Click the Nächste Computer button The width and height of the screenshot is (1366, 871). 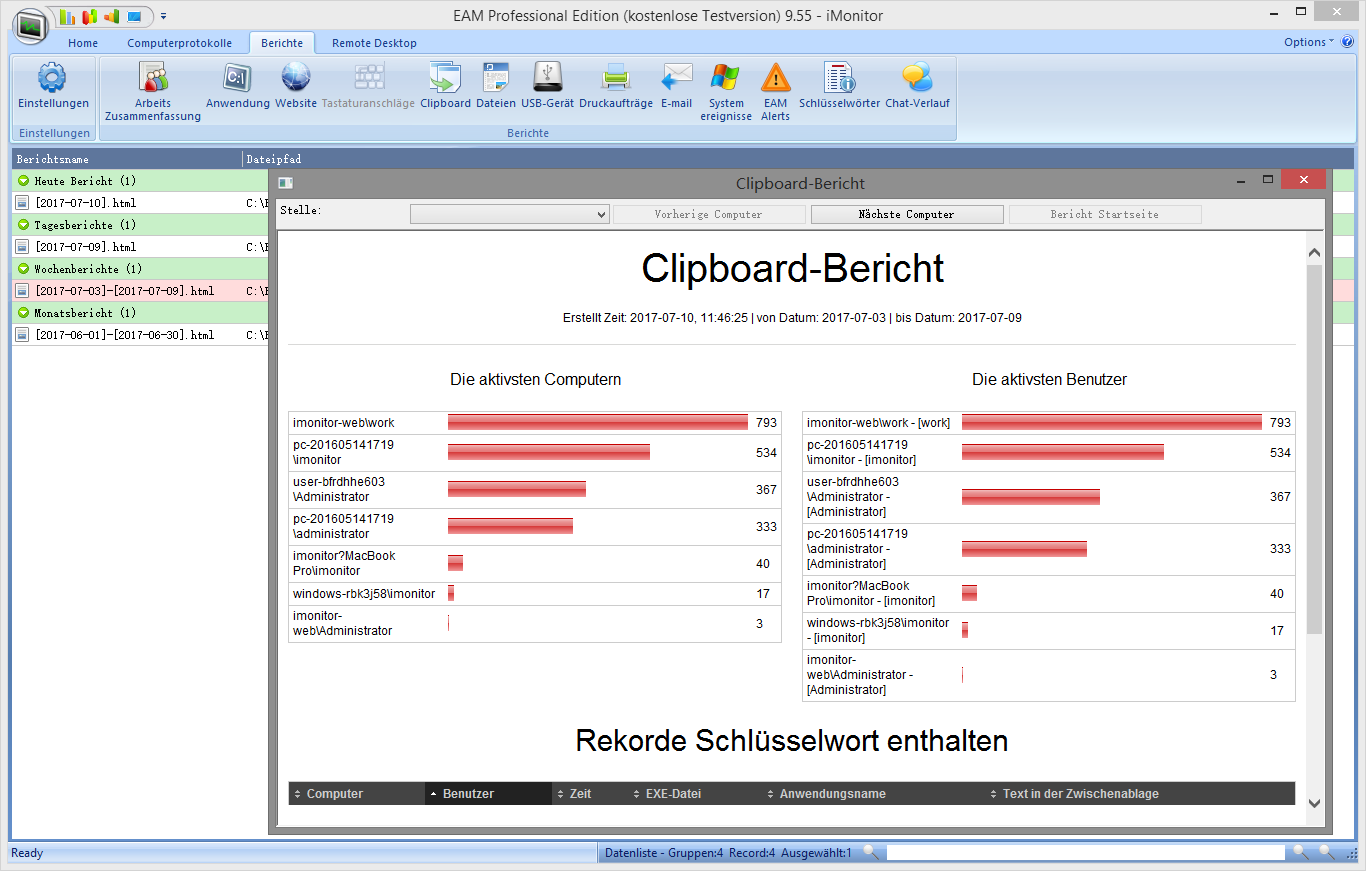click(906, 214)
